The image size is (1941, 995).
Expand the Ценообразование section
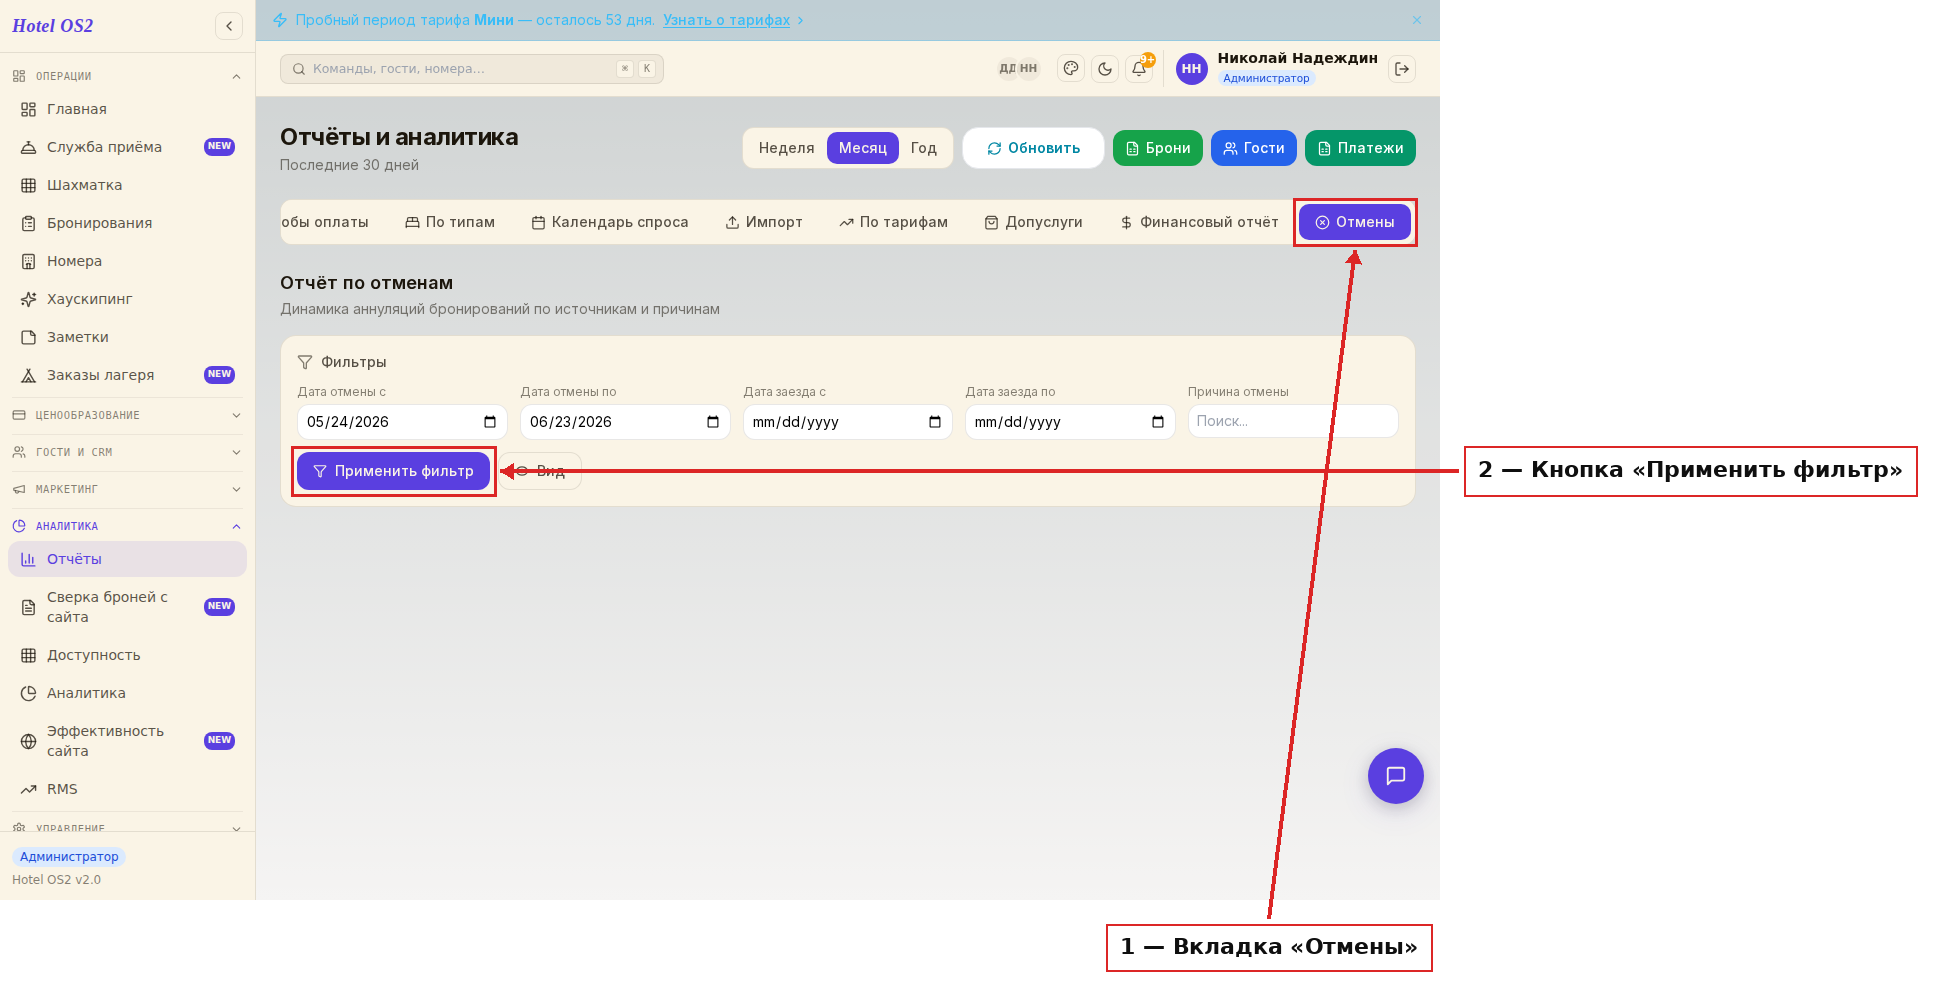tap(128, 415)
